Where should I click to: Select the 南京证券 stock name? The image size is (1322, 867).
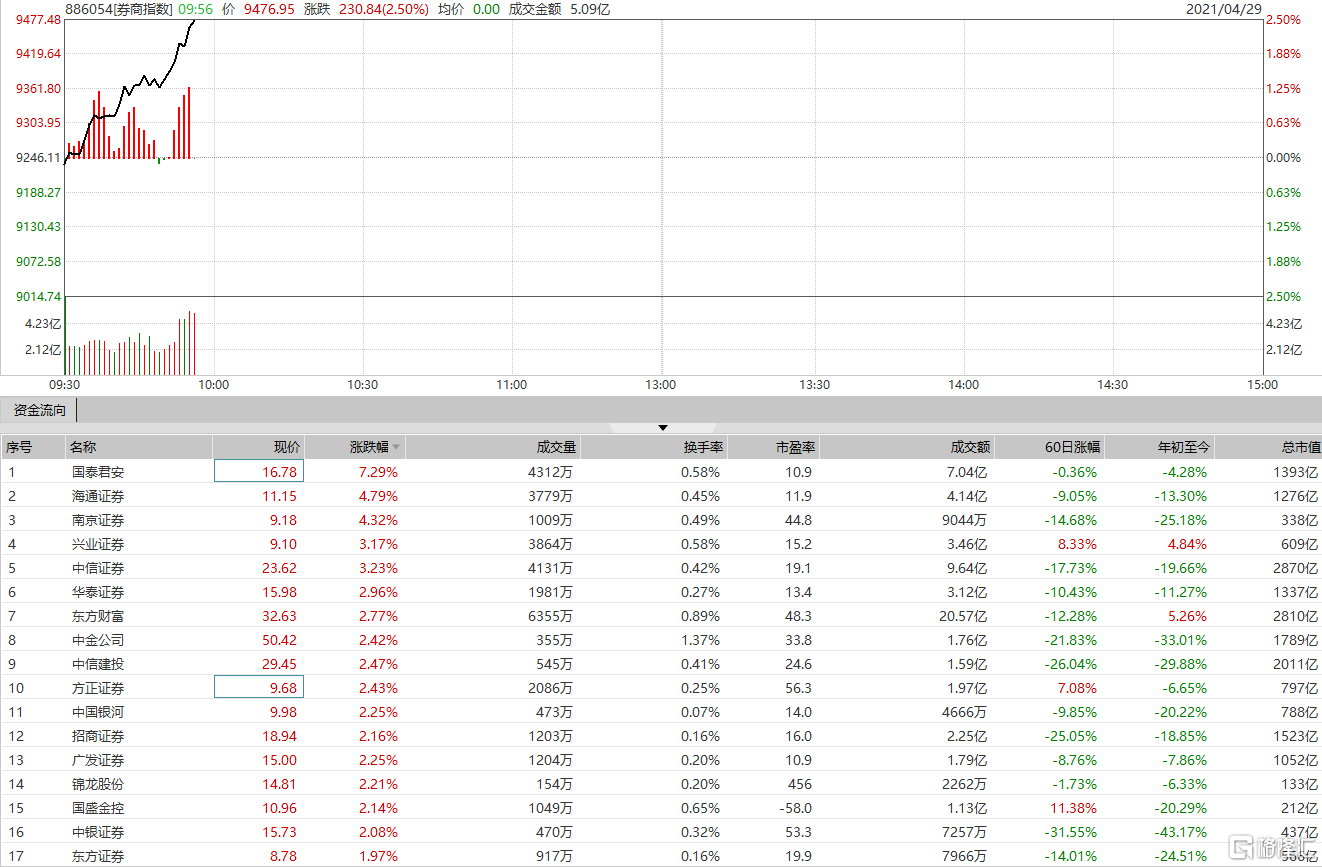tap(98, 520)
